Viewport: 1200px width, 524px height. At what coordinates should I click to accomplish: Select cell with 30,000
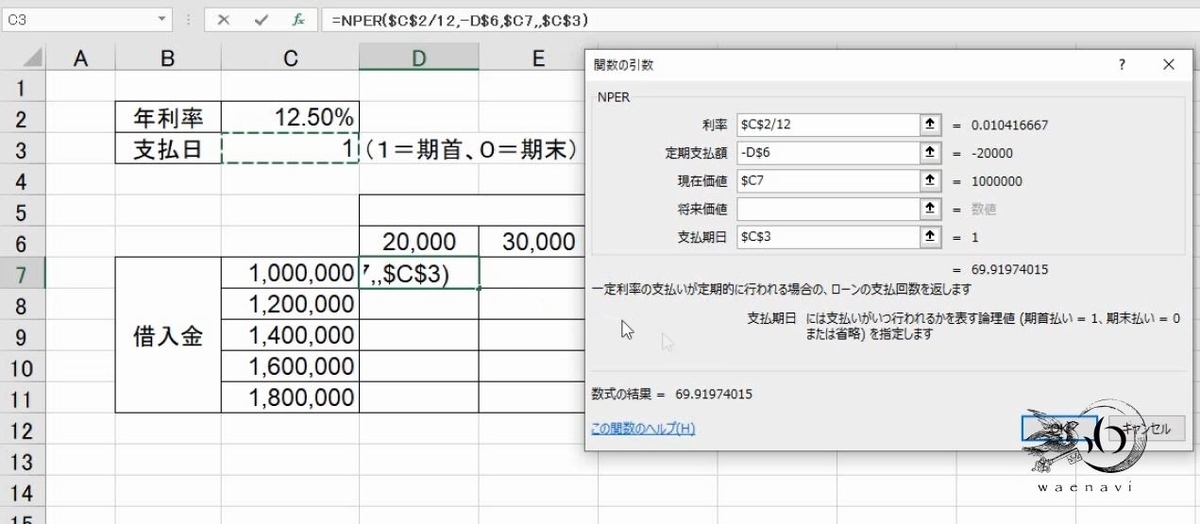(532, 242)
